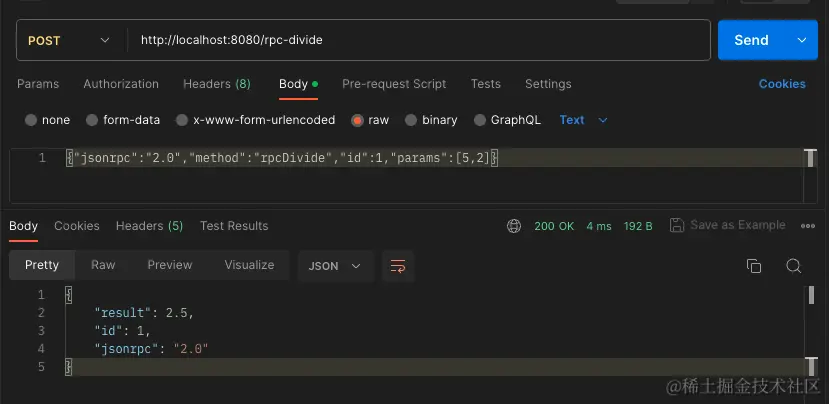Click the Save as Example disk icon

coord(677,225)
